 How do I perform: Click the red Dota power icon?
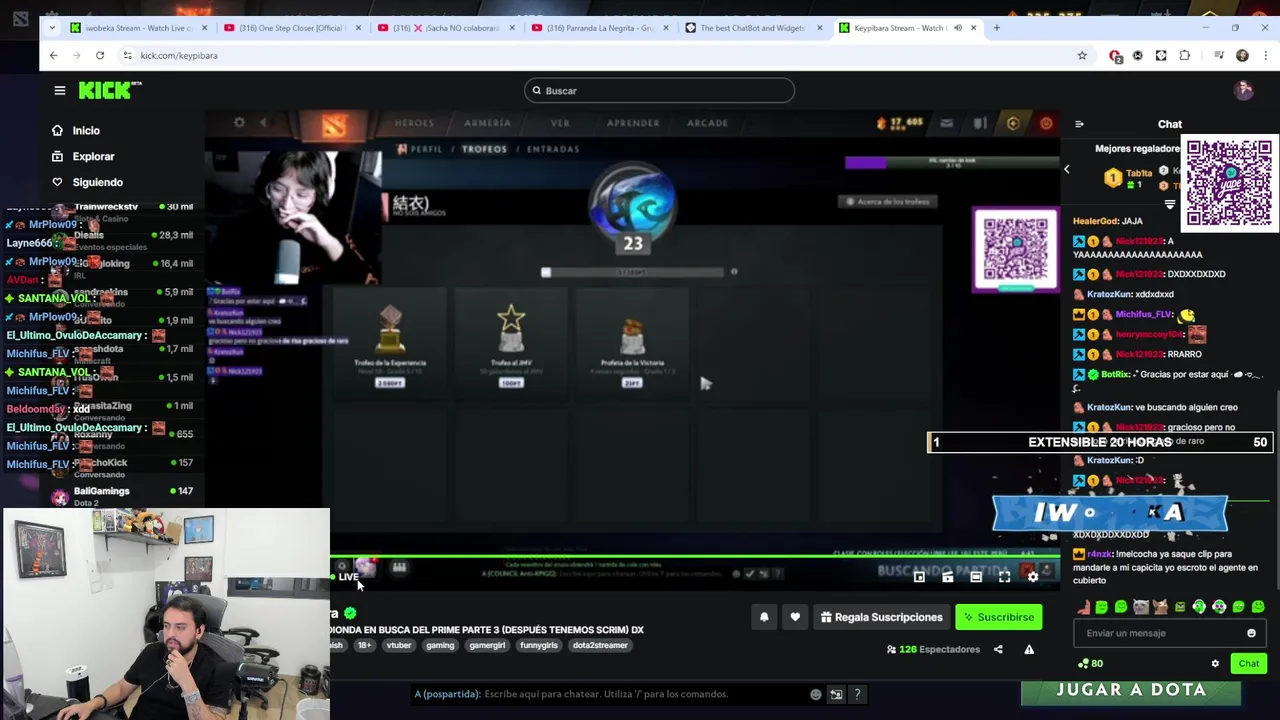[x=1046, y=123]
